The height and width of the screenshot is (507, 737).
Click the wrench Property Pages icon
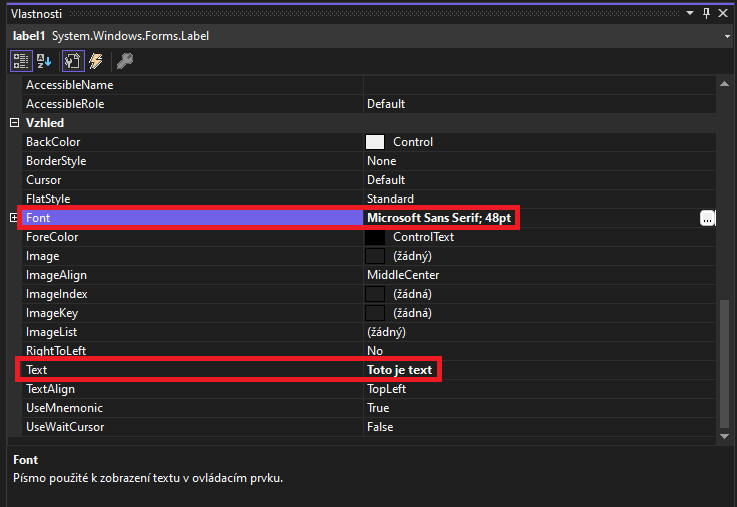click(125, 61)
